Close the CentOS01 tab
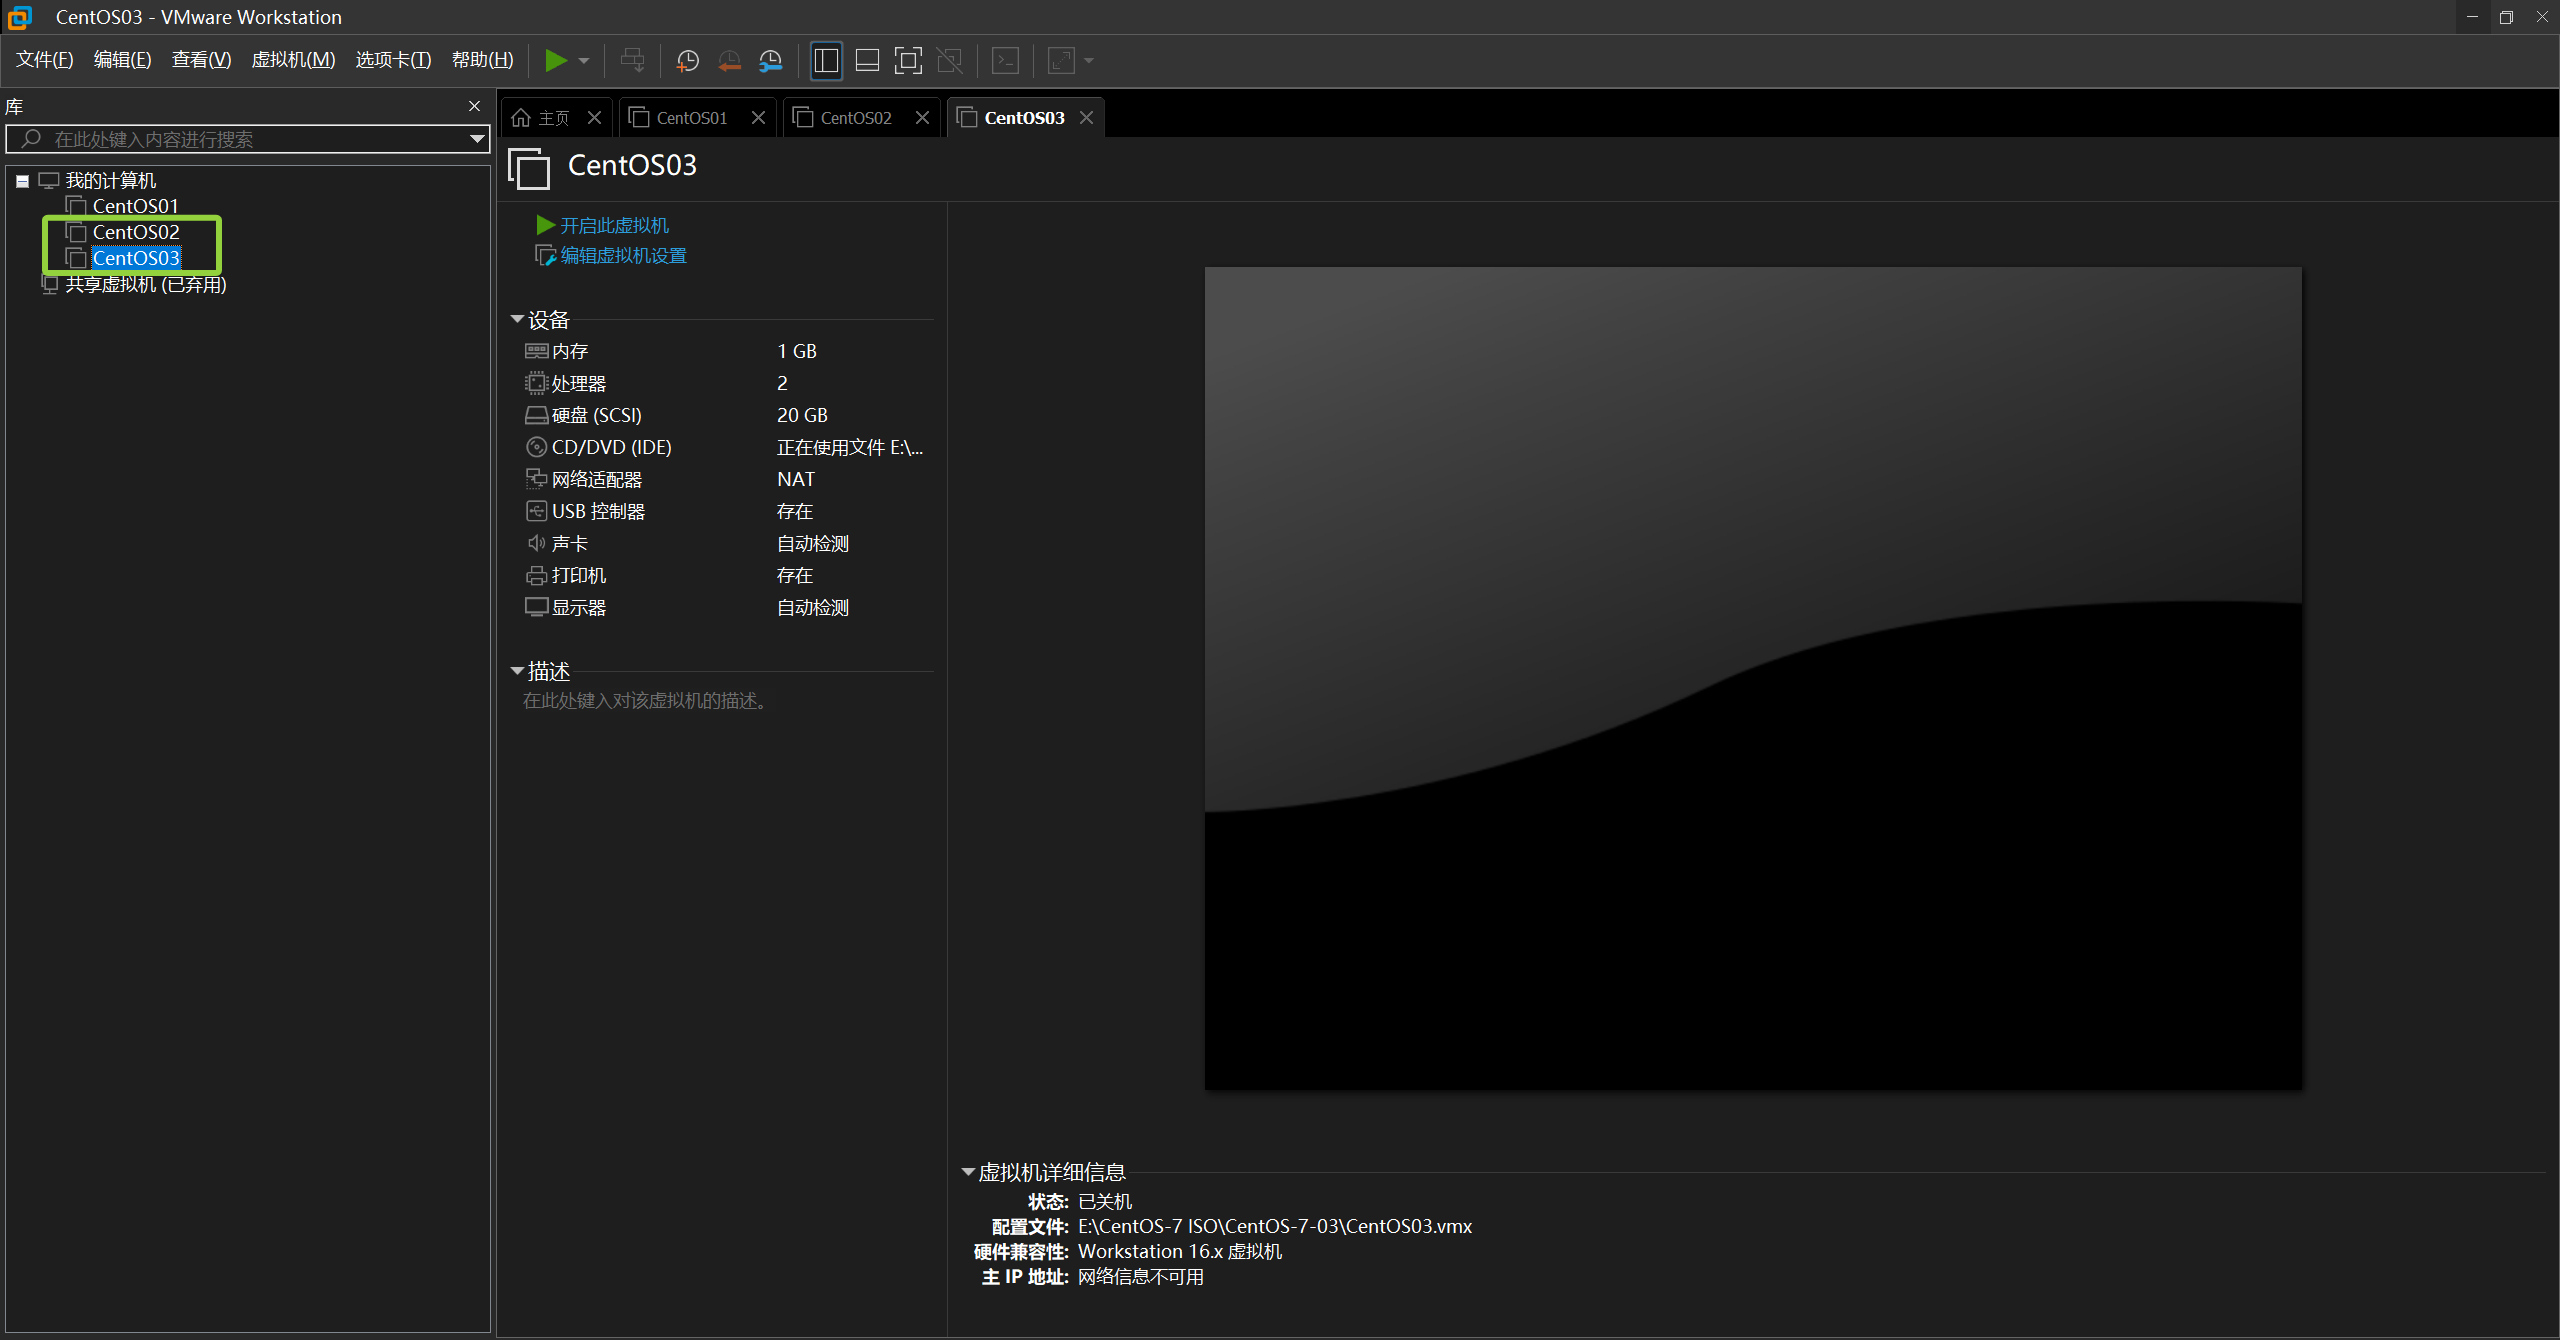This screenshot has width=2560, height=1340. tap(758, 118)
